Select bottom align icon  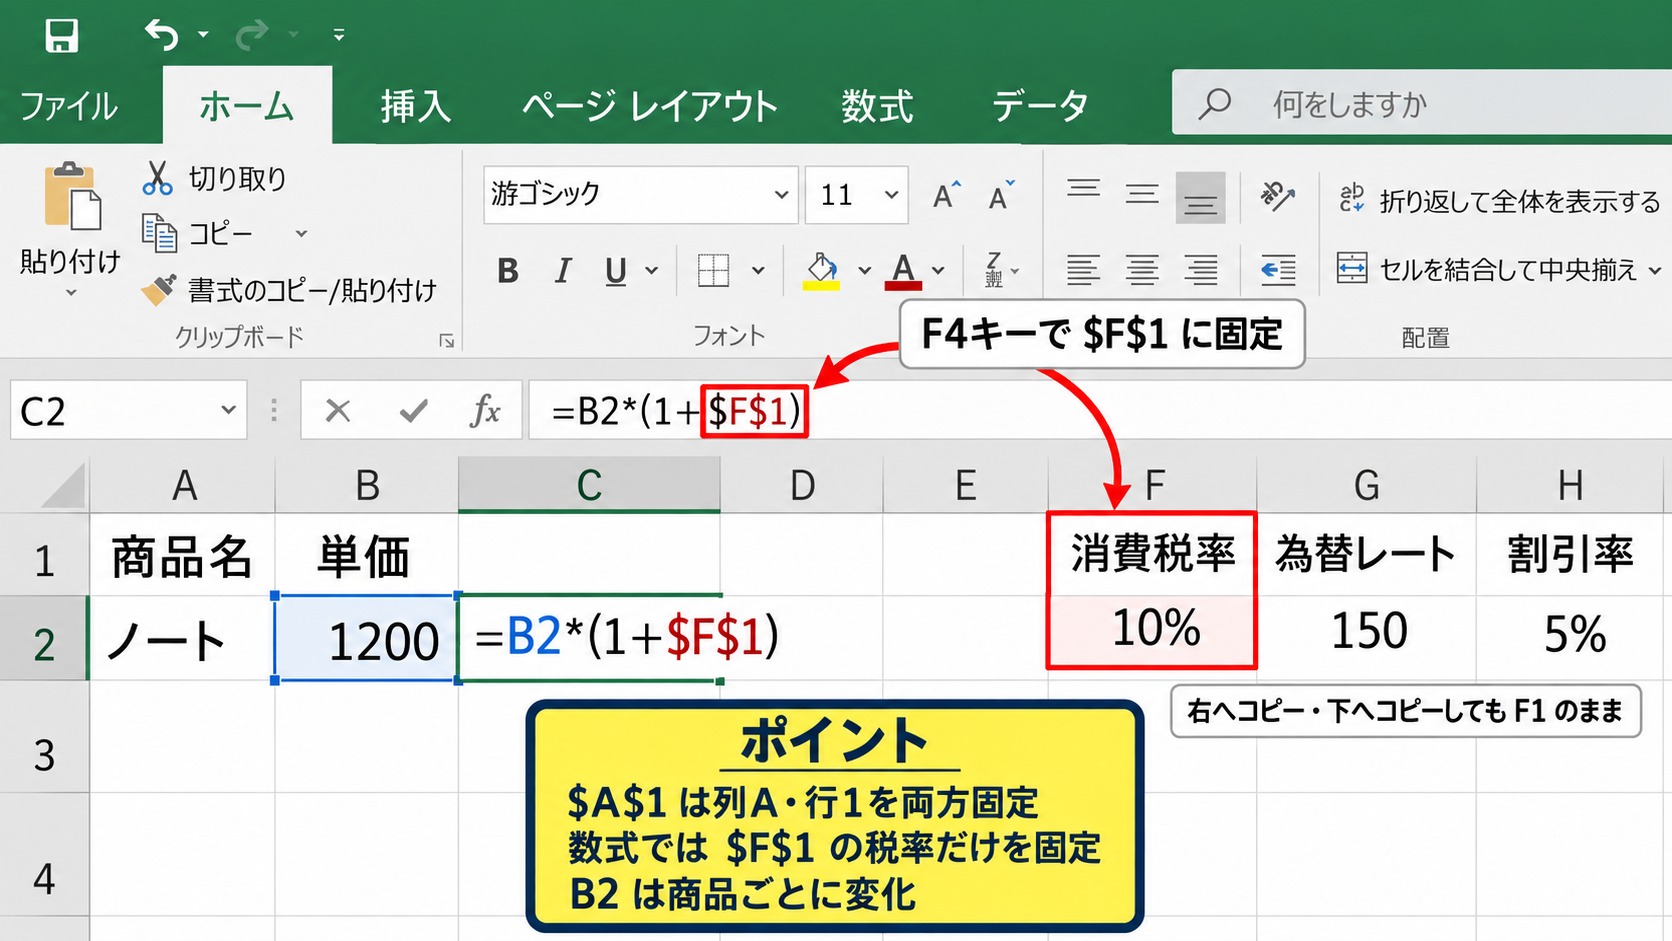coord(1201,197)
